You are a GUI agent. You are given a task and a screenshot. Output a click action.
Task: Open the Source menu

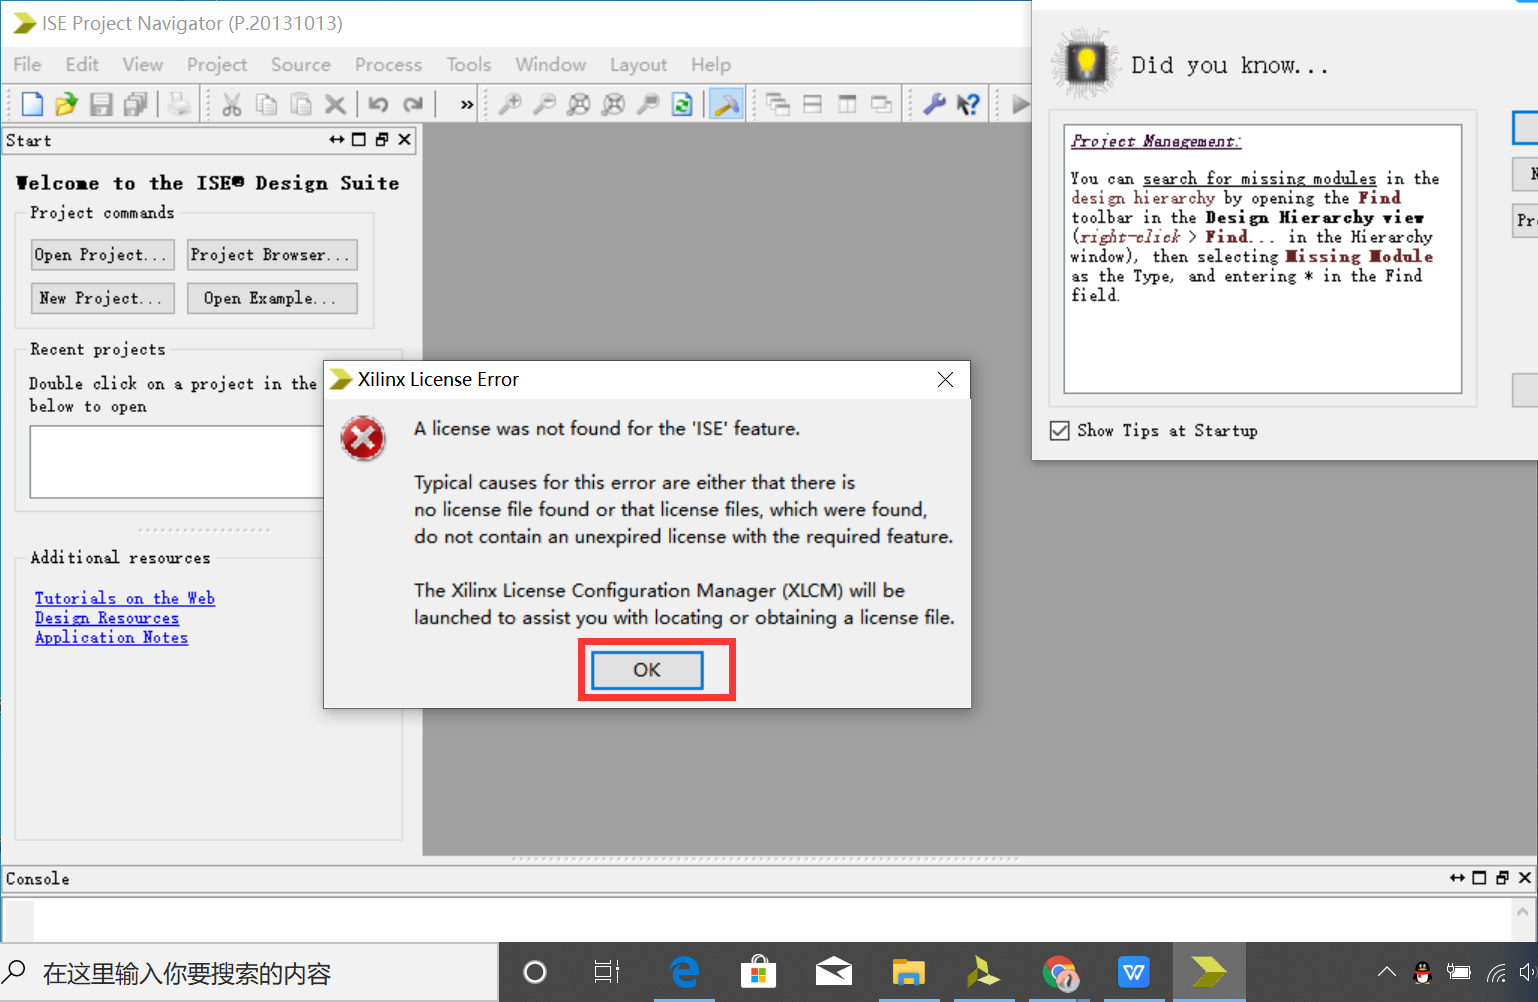pyautogui.click(x=301, y=64)
